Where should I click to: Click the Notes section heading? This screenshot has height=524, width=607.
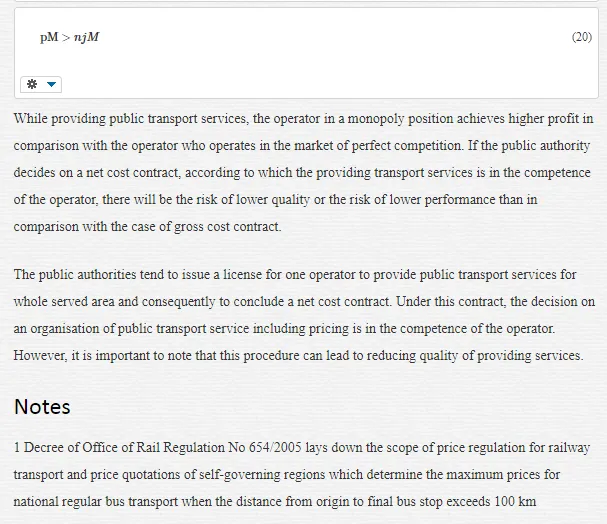[x=42, y=407]
